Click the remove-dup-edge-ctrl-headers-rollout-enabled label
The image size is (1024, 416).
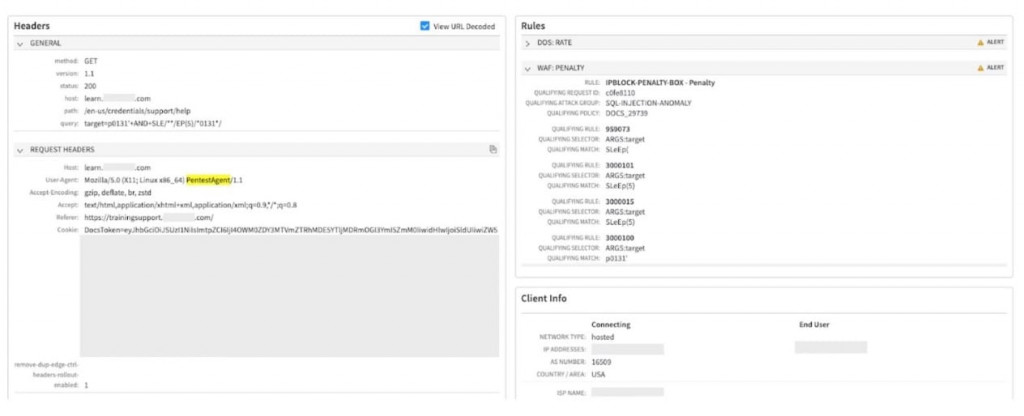[46, 375]
